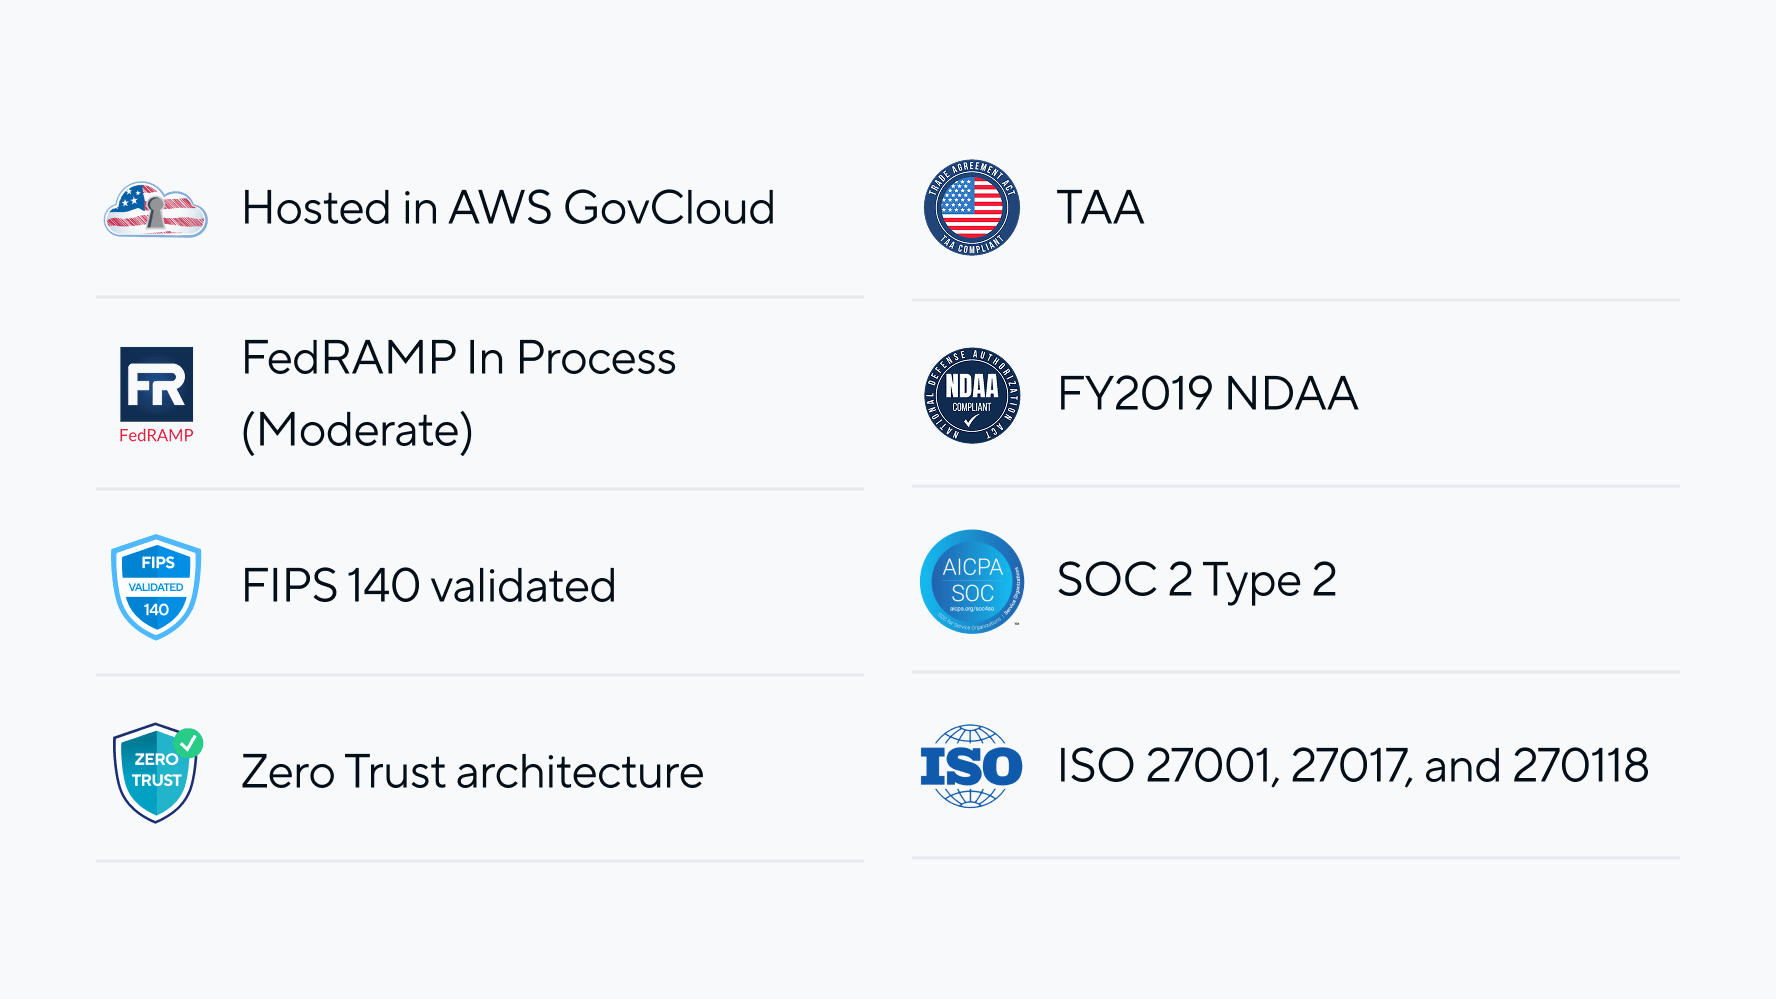Click ISO 27001, 27017, and 270118 text
Screen dimensions: 1776x999
1353,766
